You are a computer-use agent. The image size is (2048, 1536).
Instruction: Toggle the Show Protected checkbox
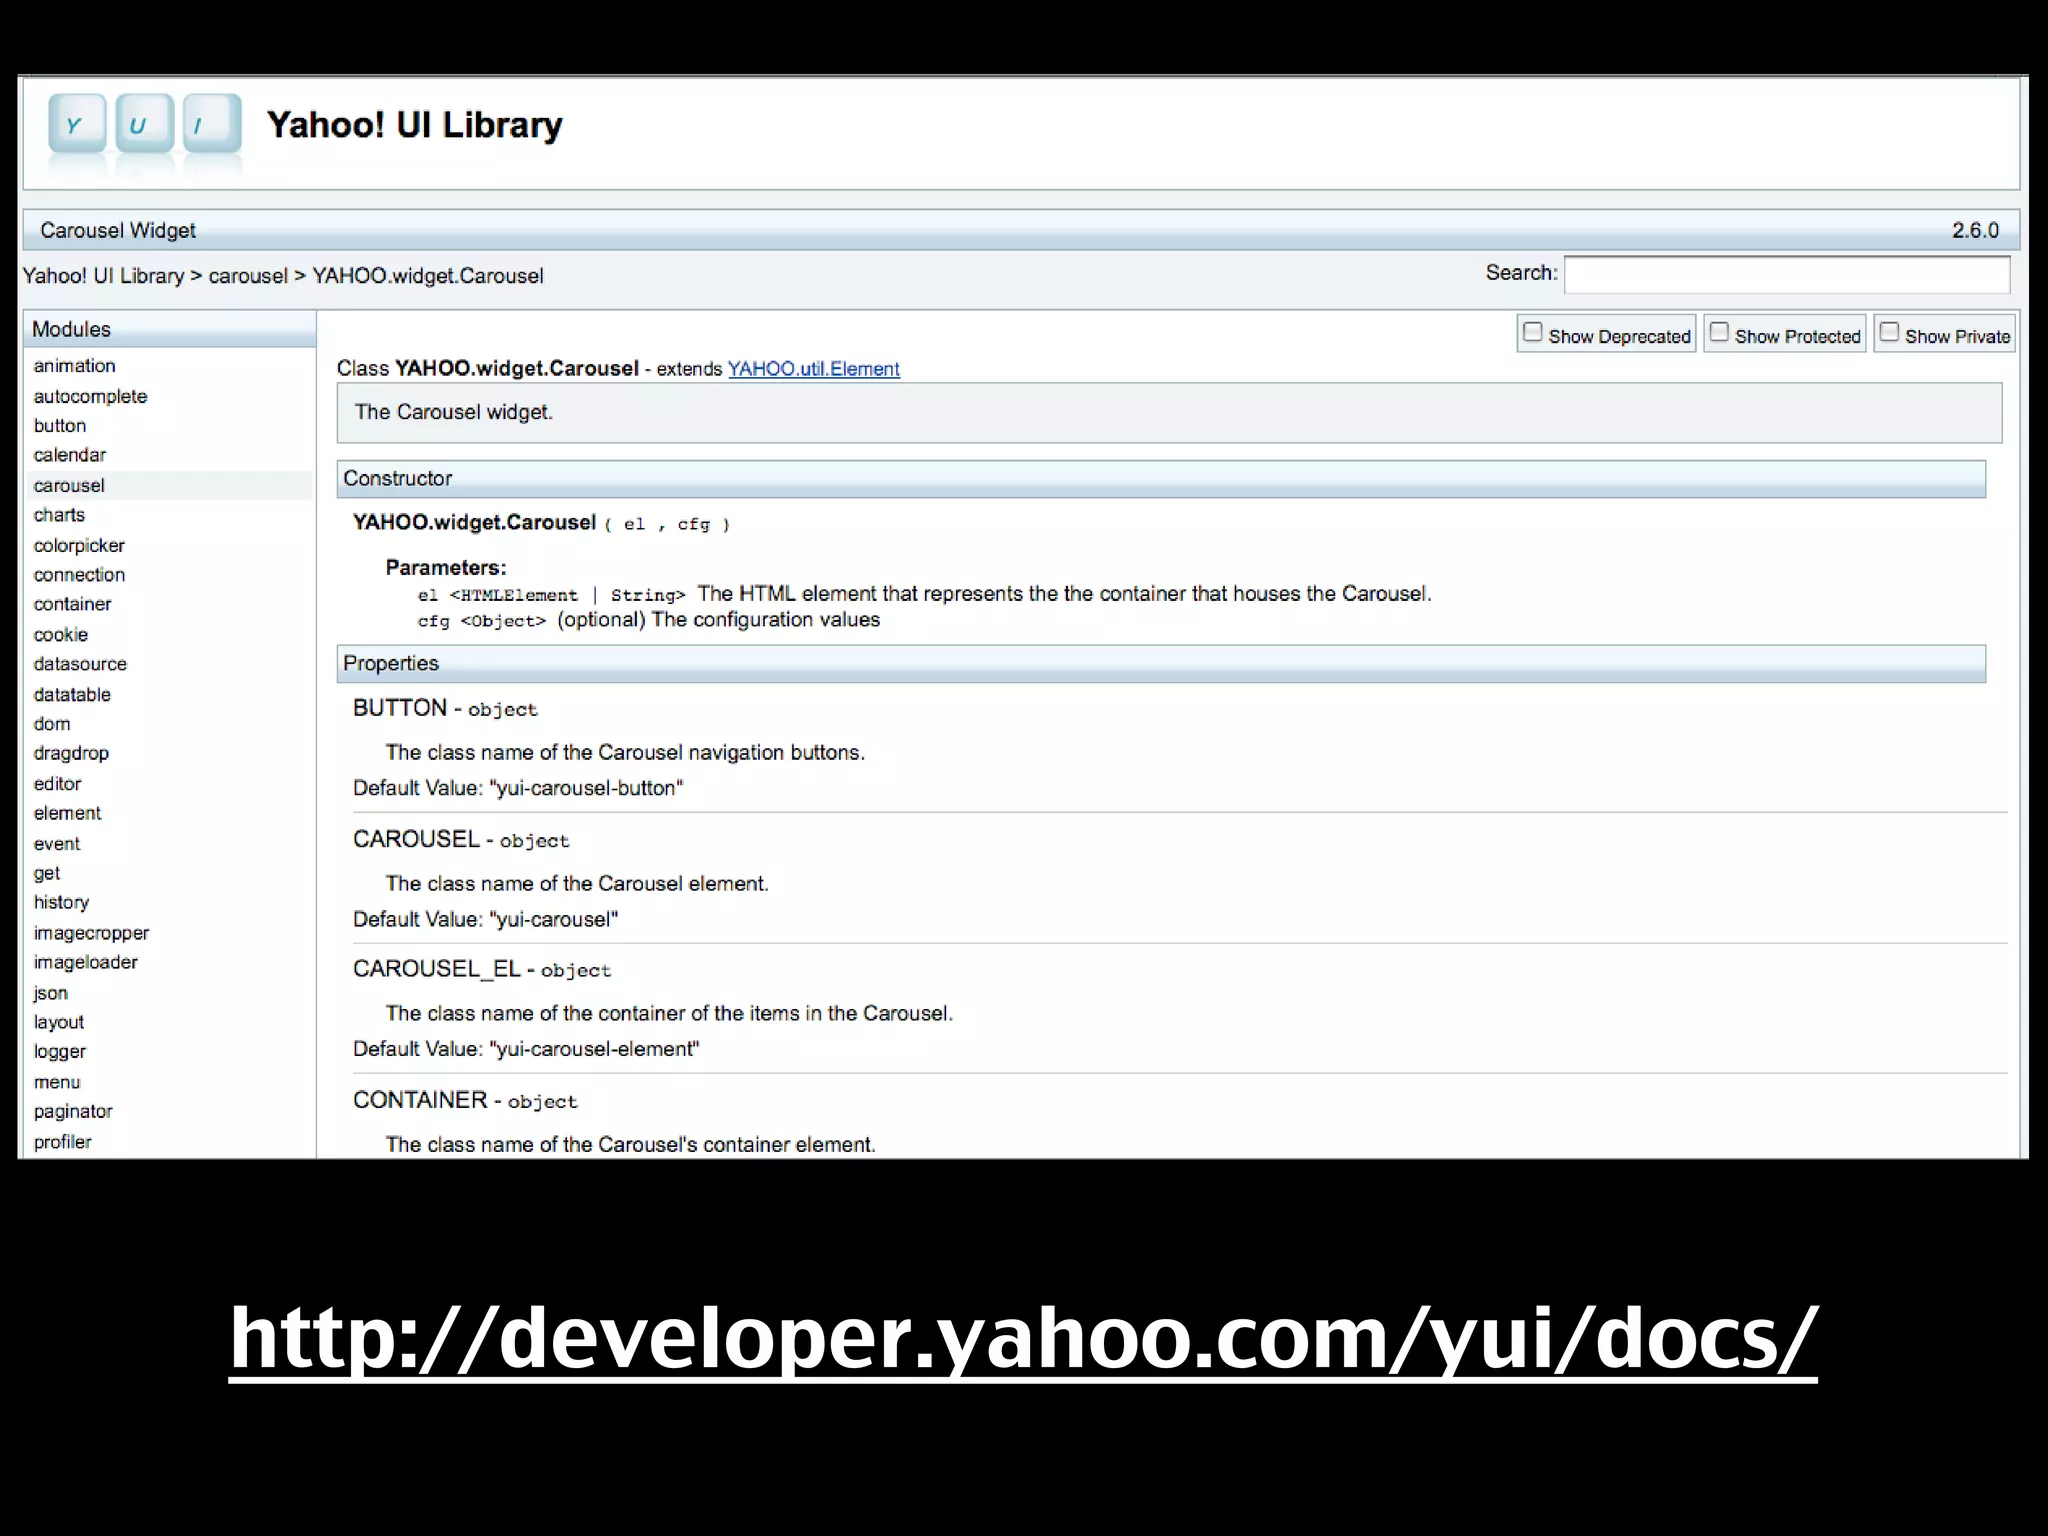tap(1719, 332)
